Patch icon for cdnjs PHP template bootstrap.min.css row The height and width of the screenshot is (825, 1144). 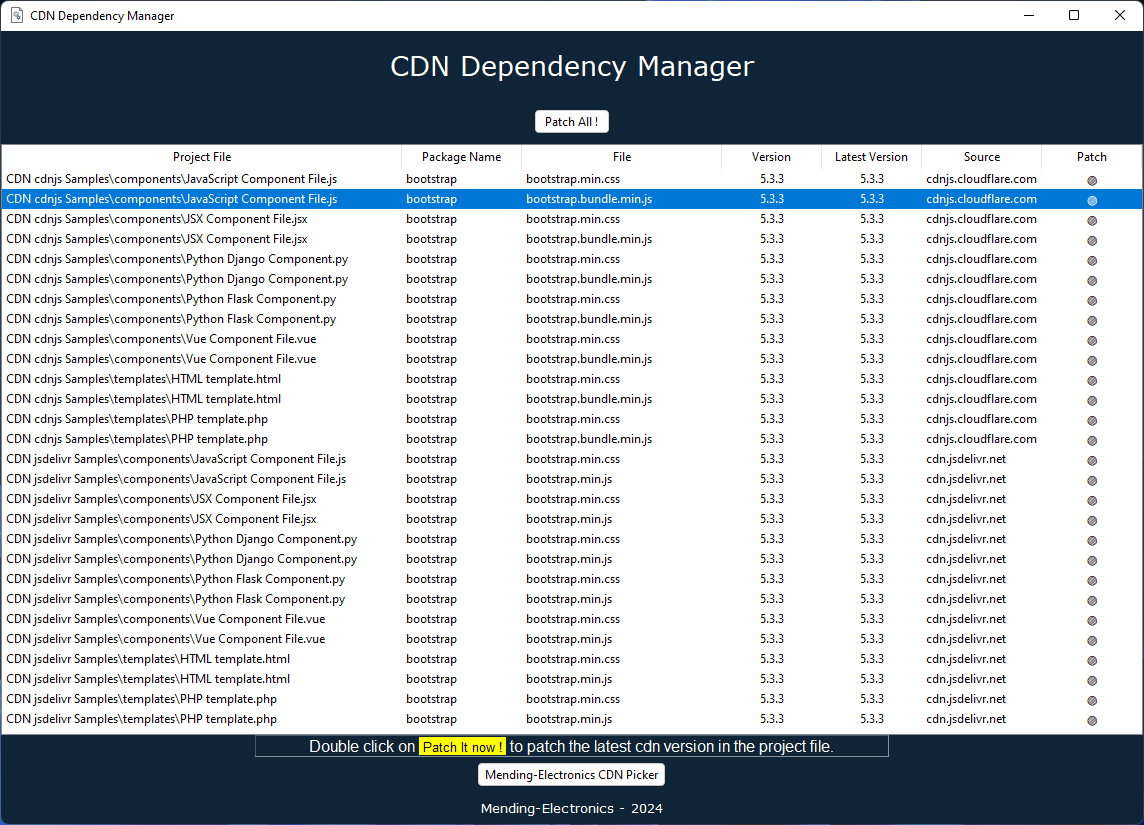click(1091, 420)
